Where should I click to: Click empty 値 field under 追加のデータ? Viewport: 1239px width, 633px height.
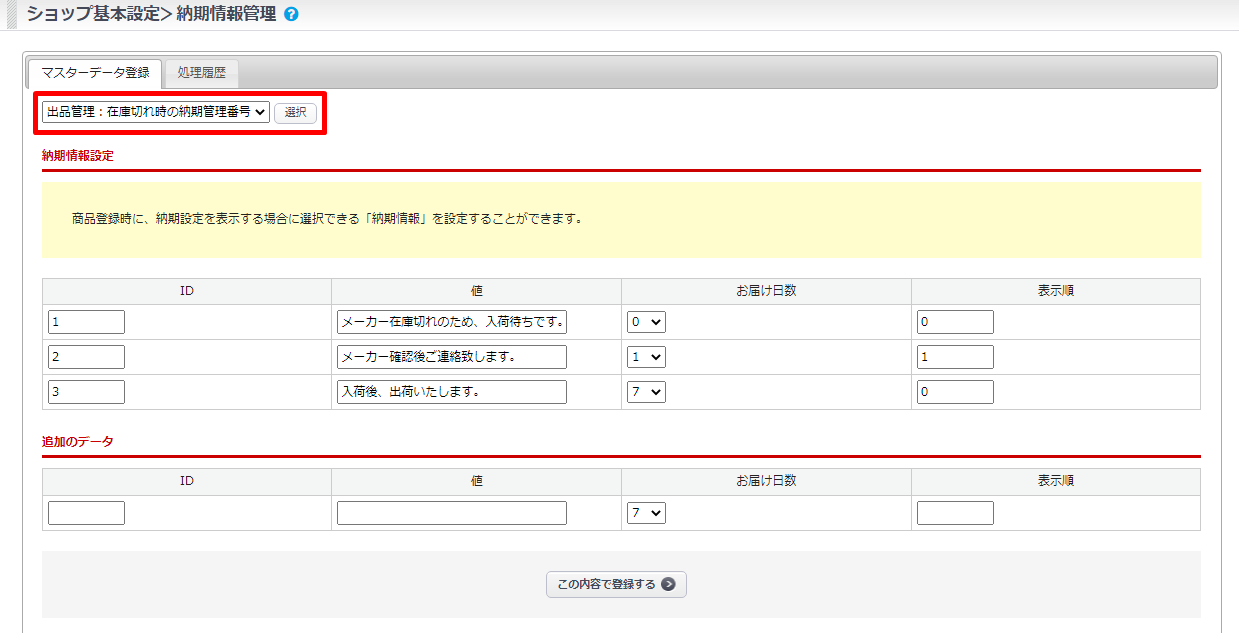pos(452,513)
